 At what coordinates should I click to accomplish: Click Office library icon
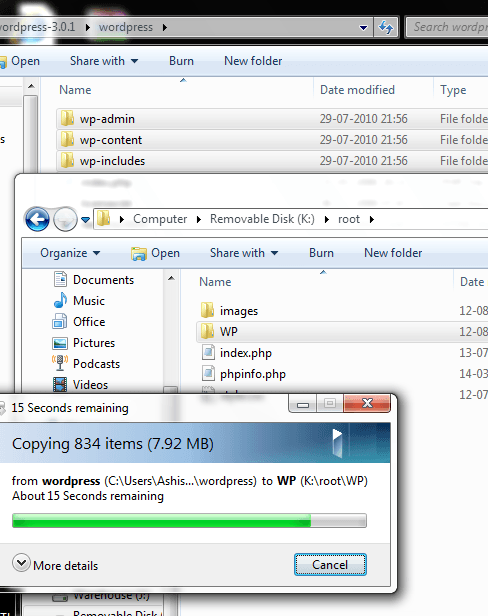[x=60, y=321]
